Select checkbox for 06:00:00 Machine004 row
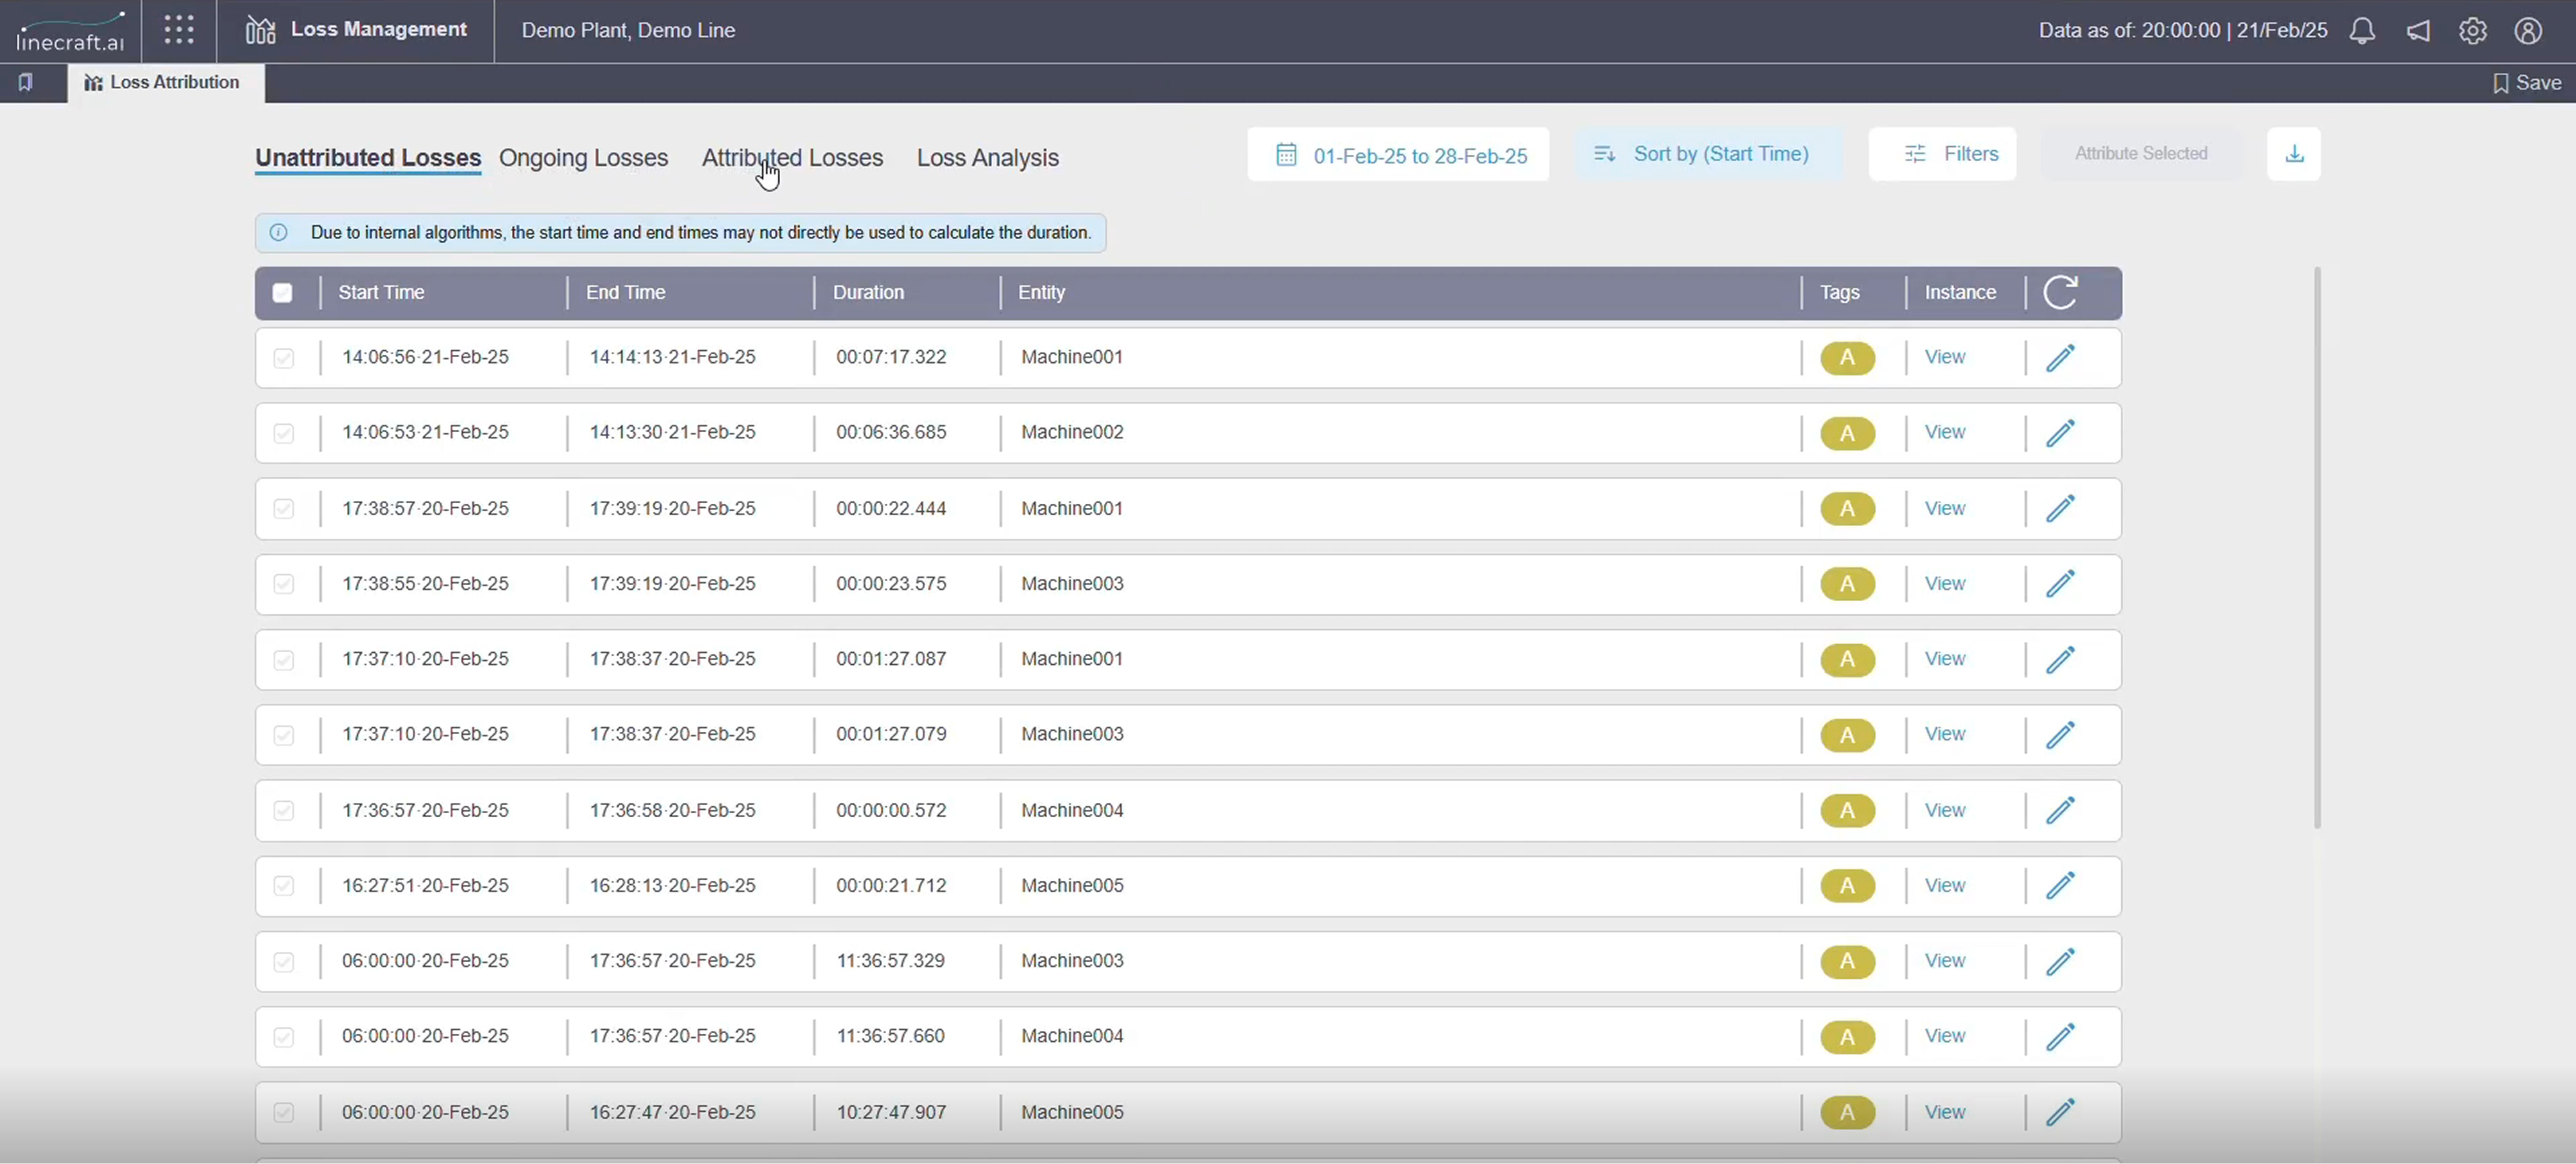The image size is (2576, 1164). pyautogui.click(x=284, y=1037)
